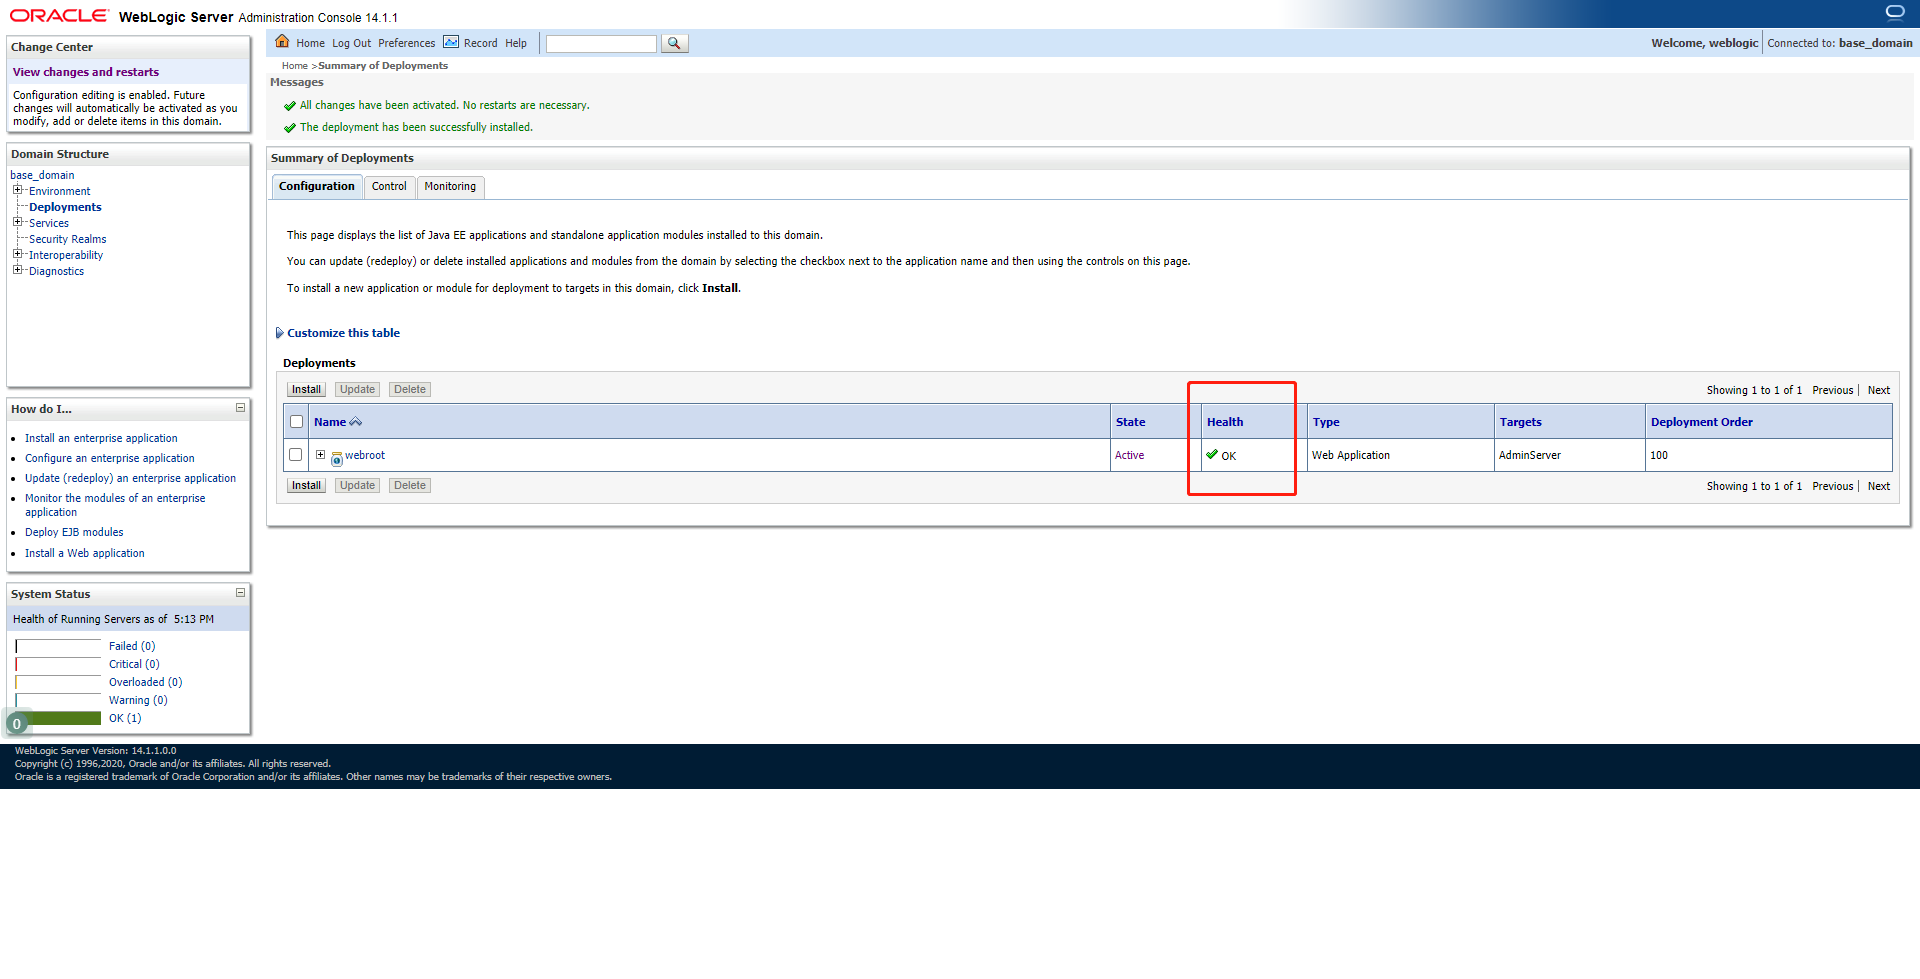Click the search magnifier button
This screenshot has width=1920, height=979.
[674, 43]
